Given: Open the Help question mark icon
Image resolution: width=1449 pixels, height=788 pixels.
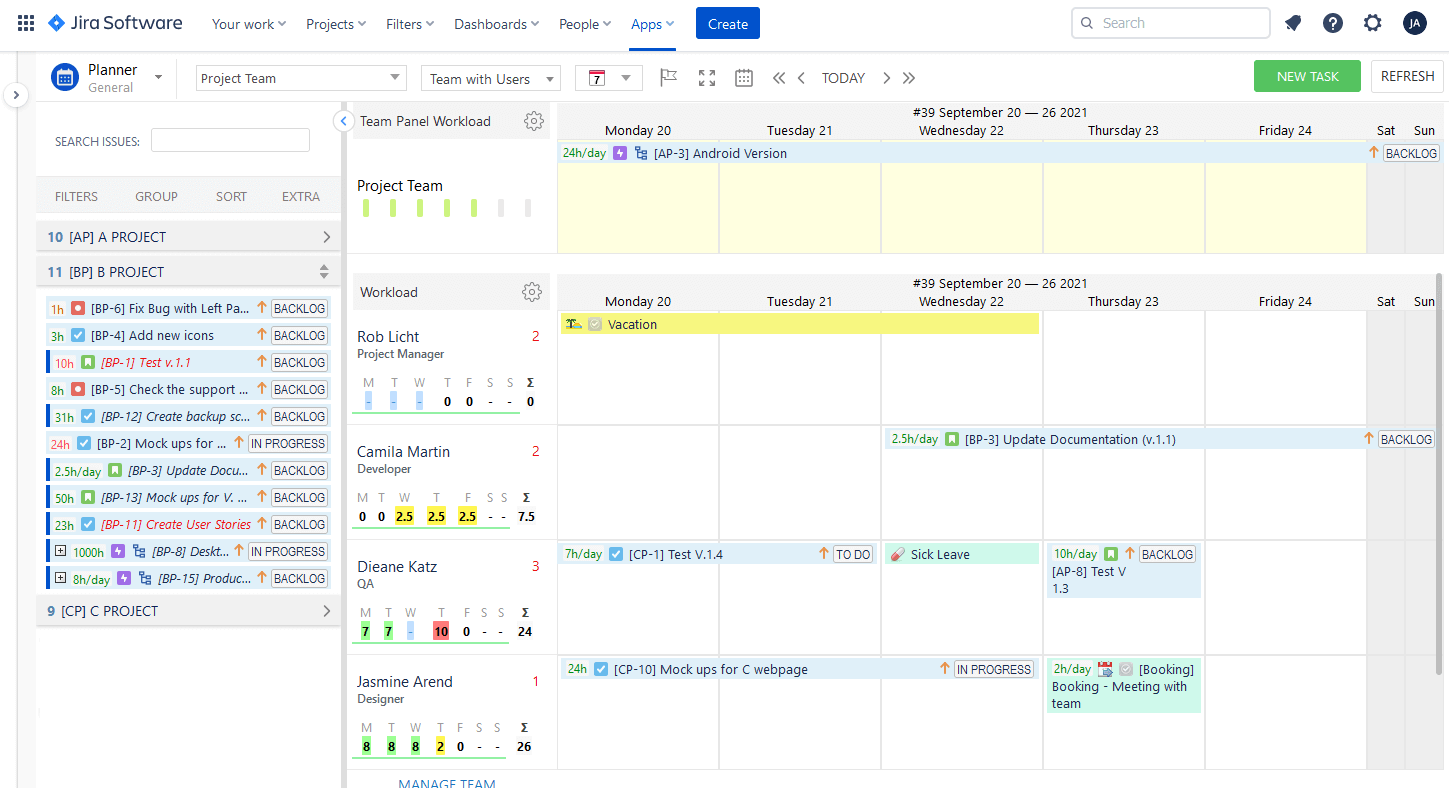Looking at the screenshot, I should [x=1332, y=22].
